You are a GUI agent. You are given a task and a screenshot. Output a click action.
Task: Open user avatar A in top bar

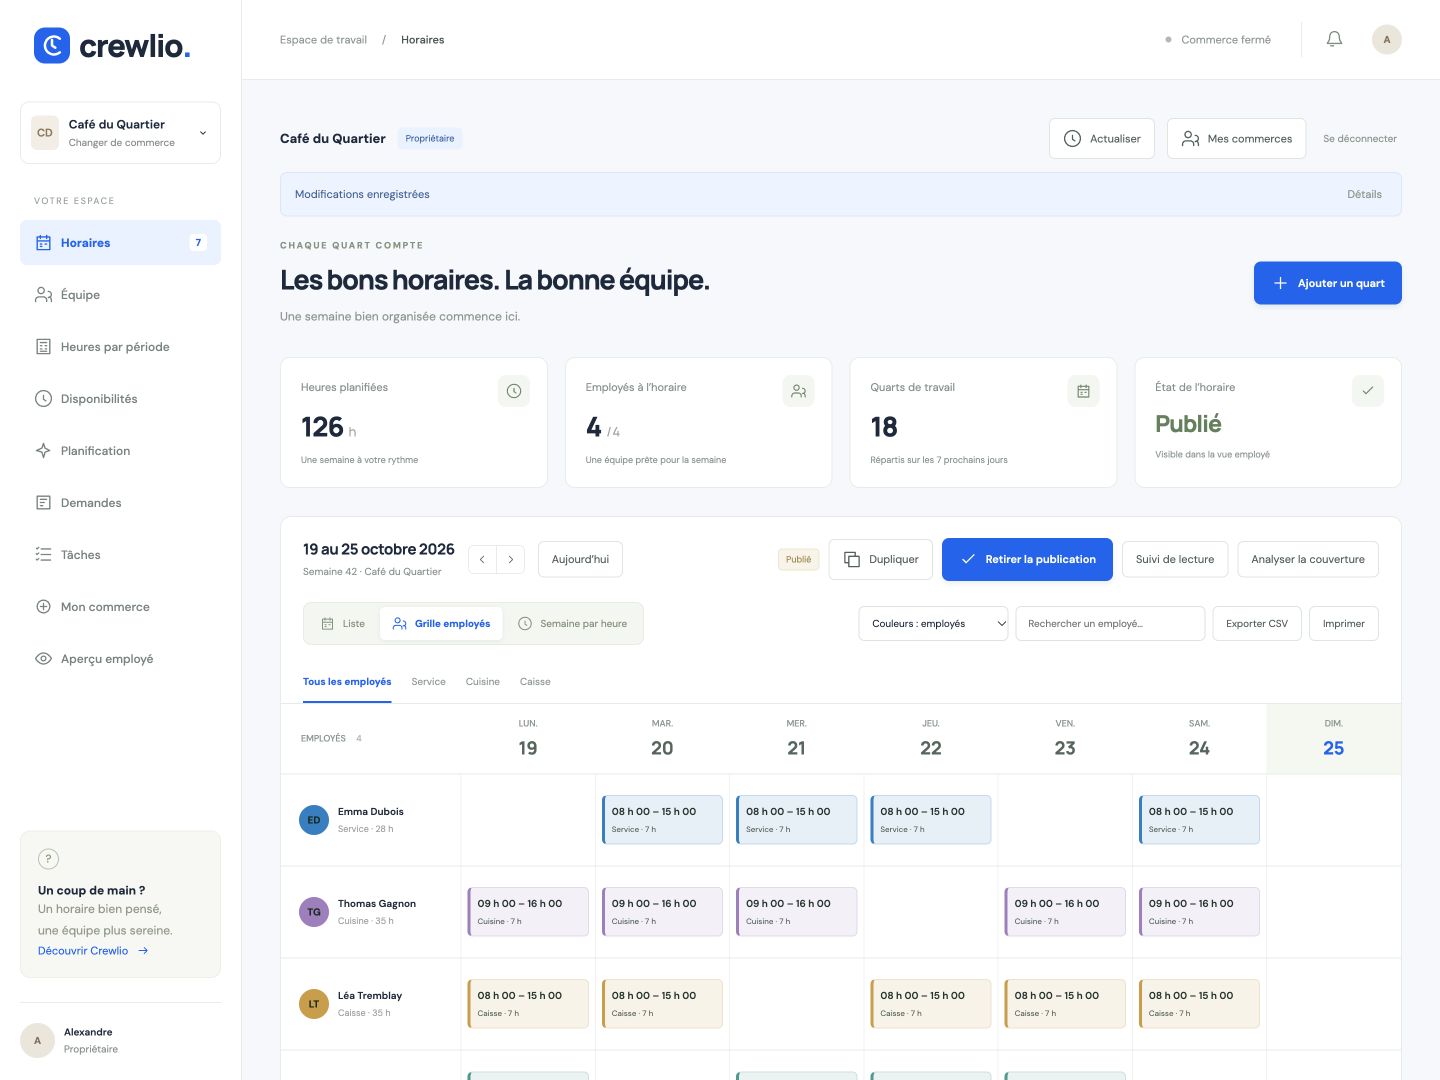point(1386,39)
